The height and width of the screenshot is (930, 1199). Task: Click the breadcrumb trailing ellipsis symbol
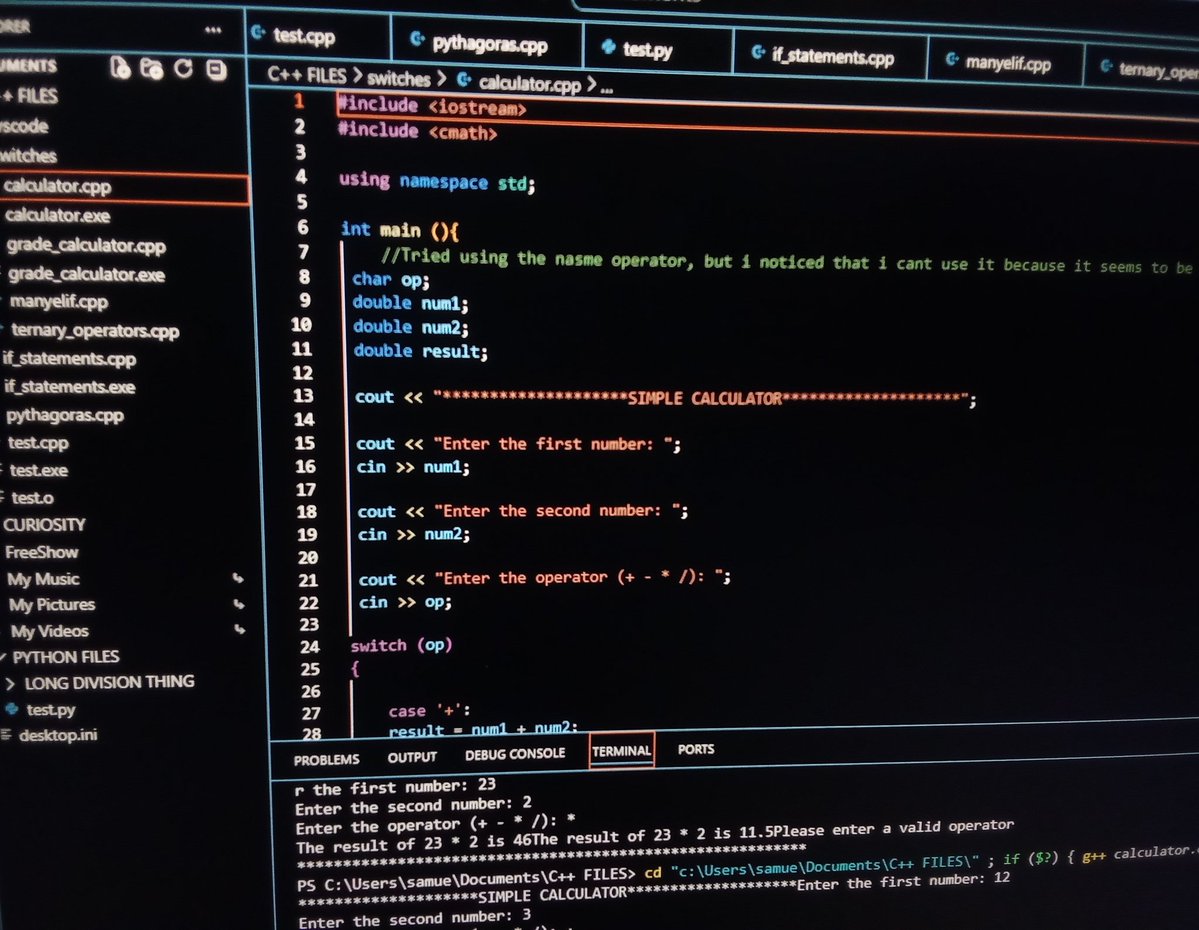point(606,89)
